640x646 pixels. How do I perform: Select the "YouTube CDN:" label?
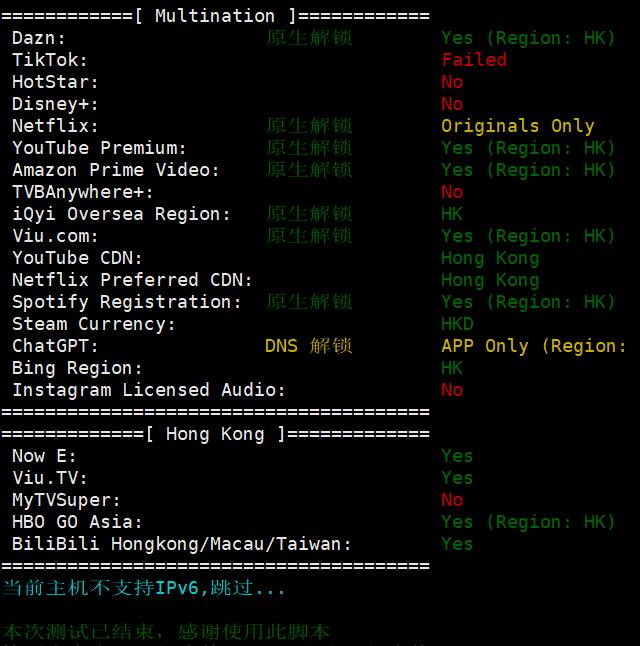[x=77, y=258]
